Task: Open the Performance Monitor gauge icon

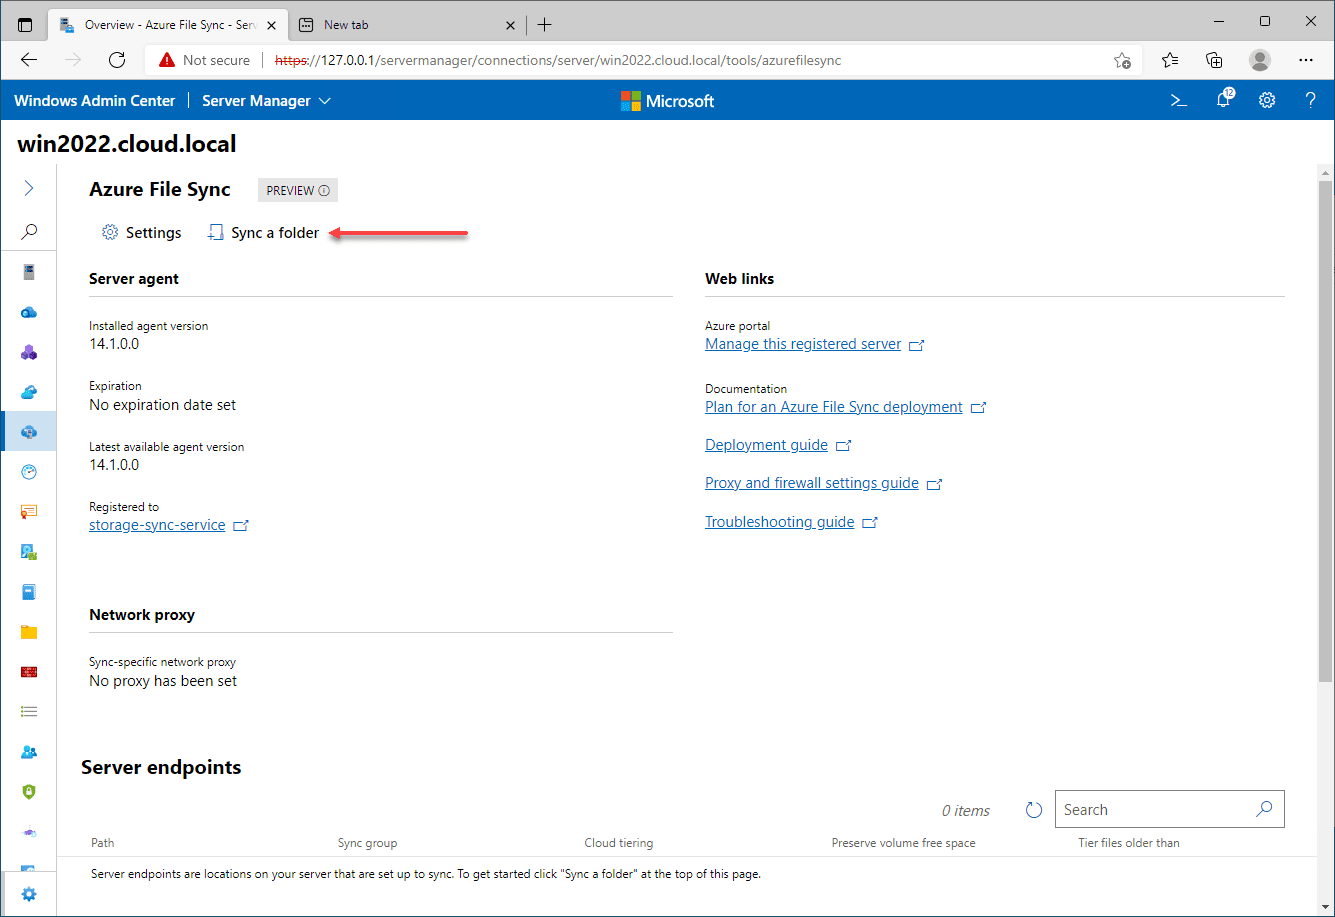Action: click(x=28, y=471)
